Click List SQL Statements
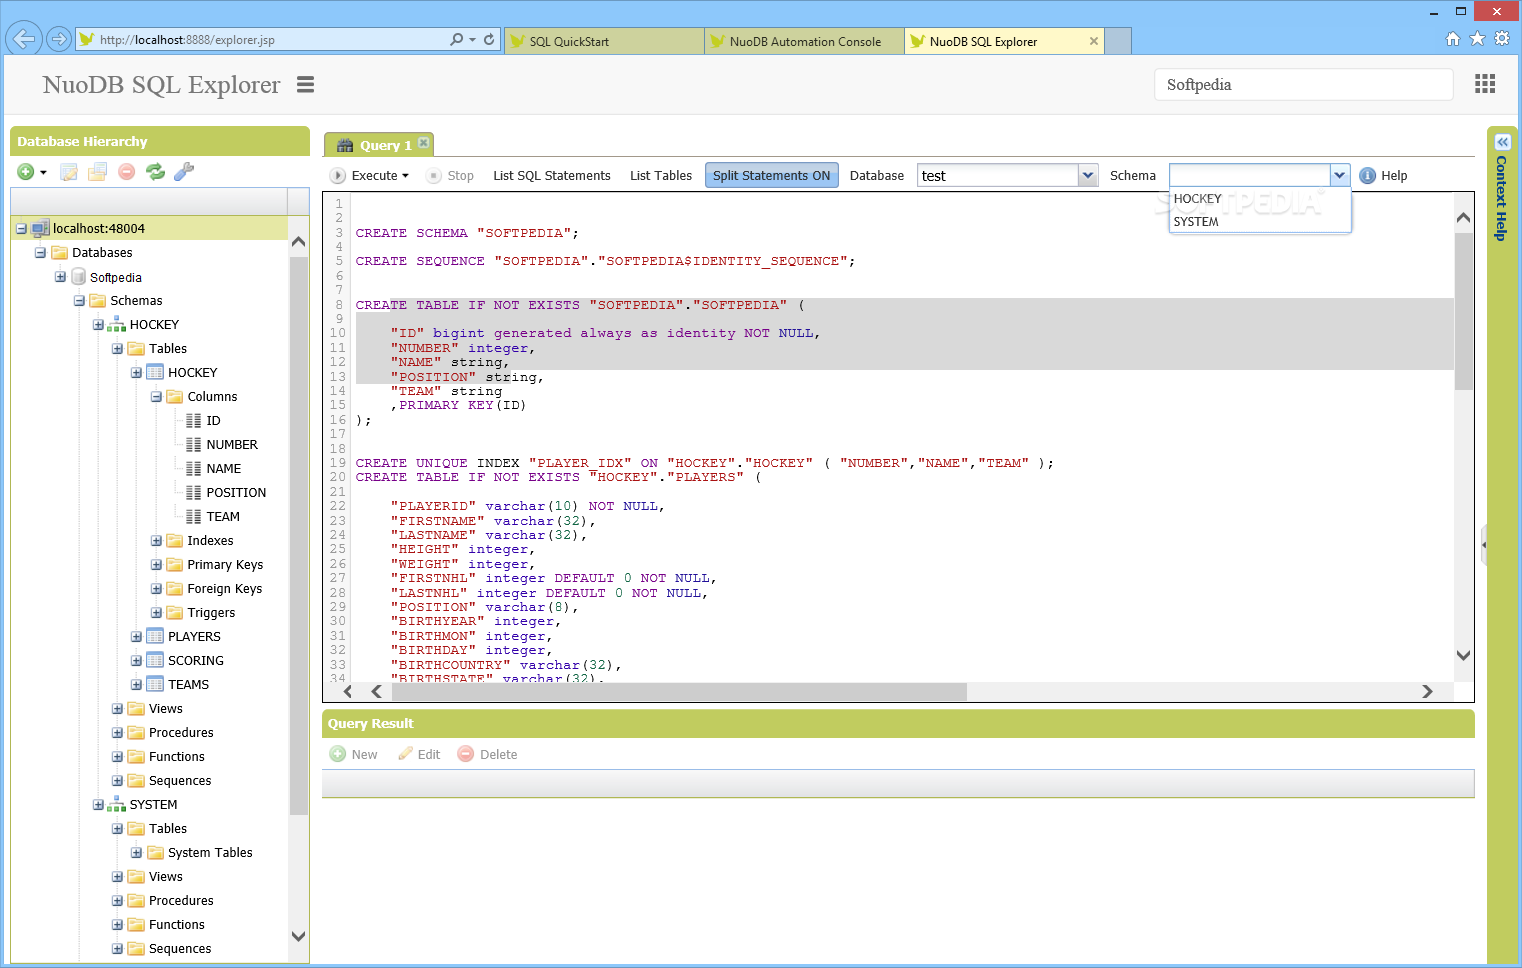 tap(552, 176)
